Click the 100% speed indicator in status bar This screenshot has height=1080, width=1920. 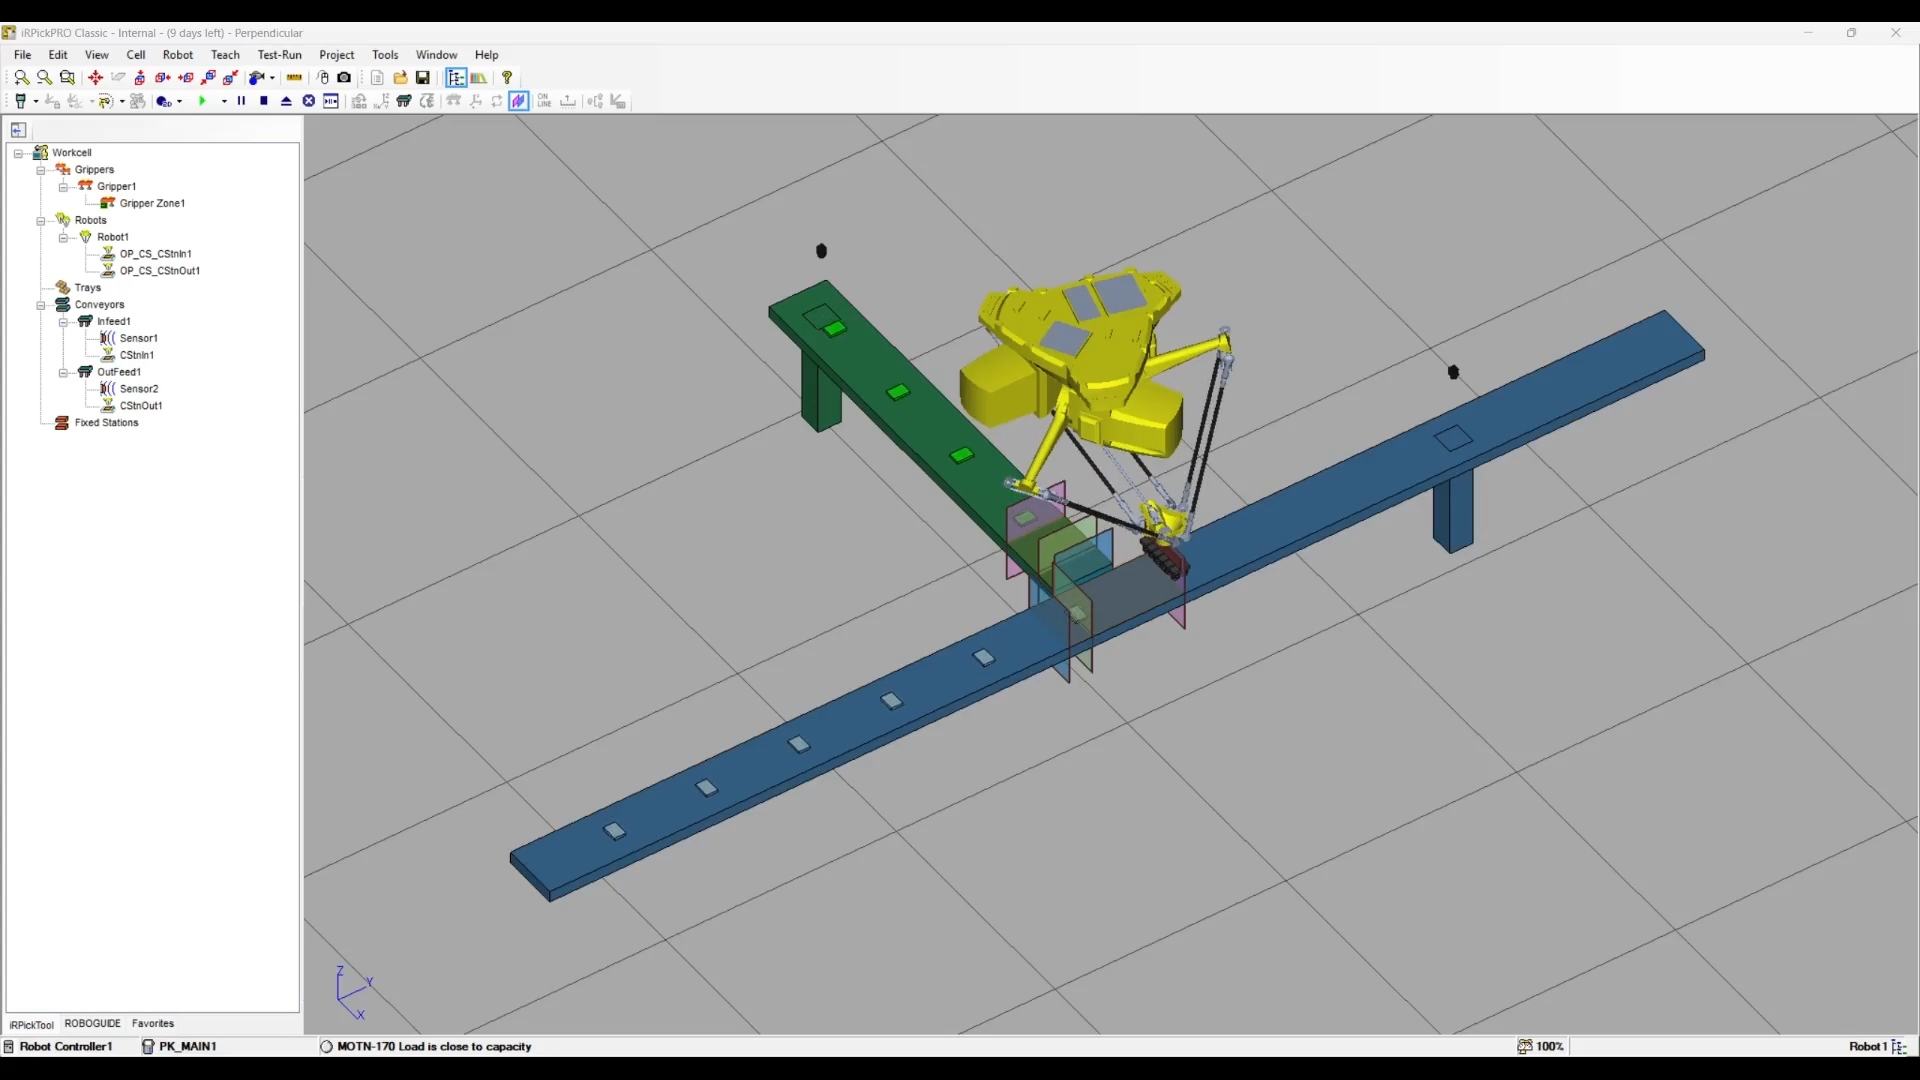1541,1046
